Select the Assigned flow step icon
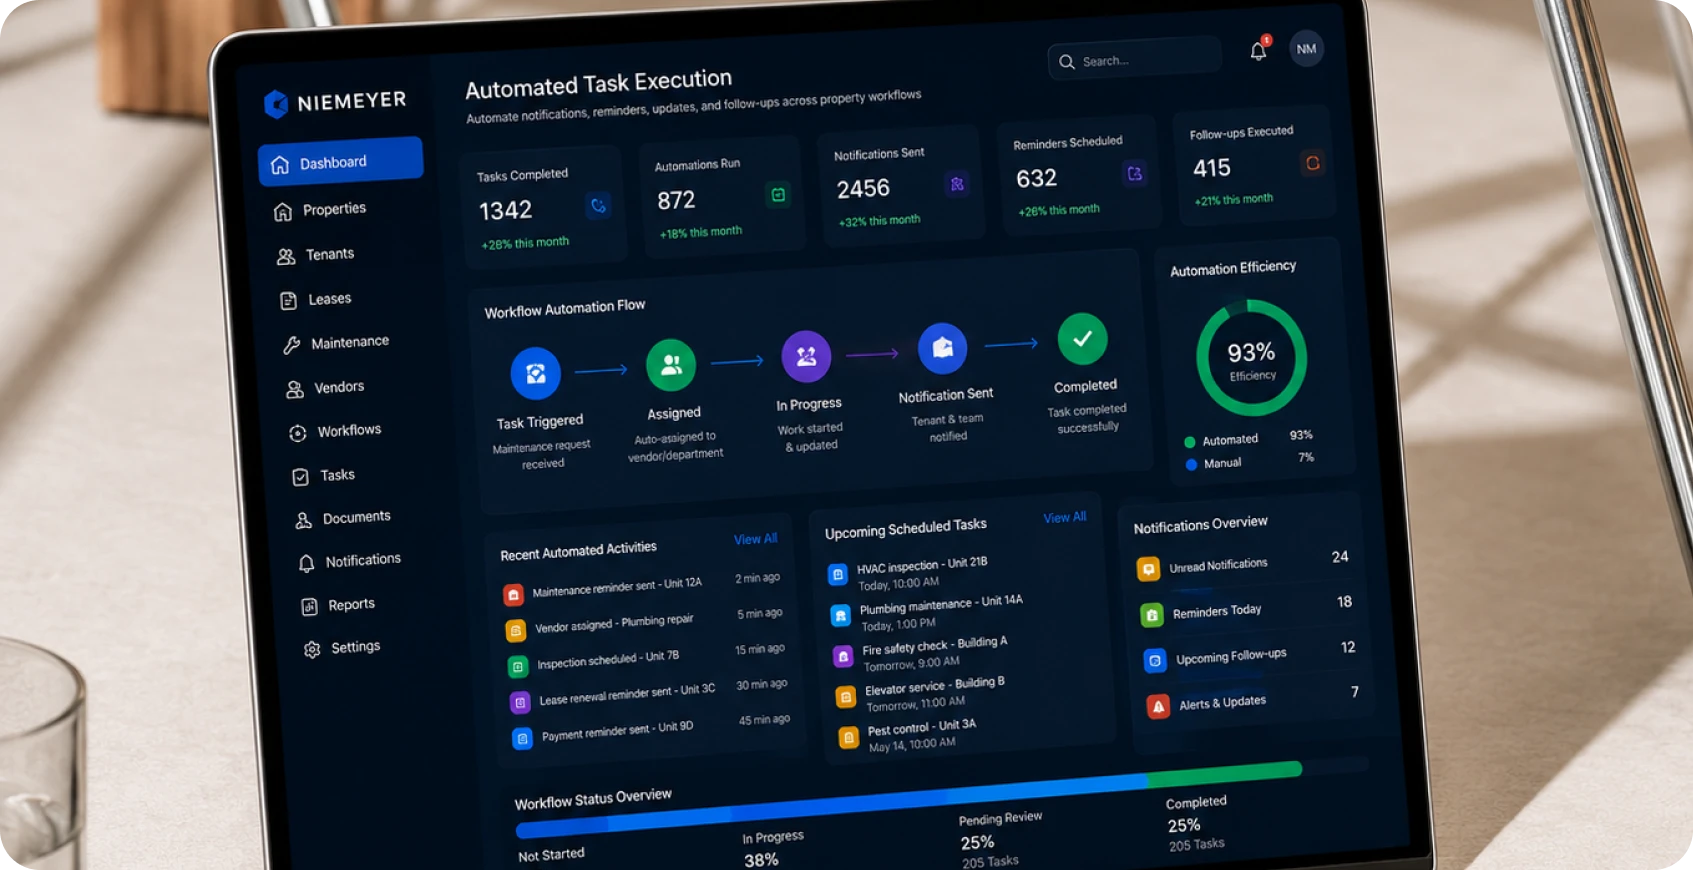Screen dimensions: 1693x870 coord(671,365)
